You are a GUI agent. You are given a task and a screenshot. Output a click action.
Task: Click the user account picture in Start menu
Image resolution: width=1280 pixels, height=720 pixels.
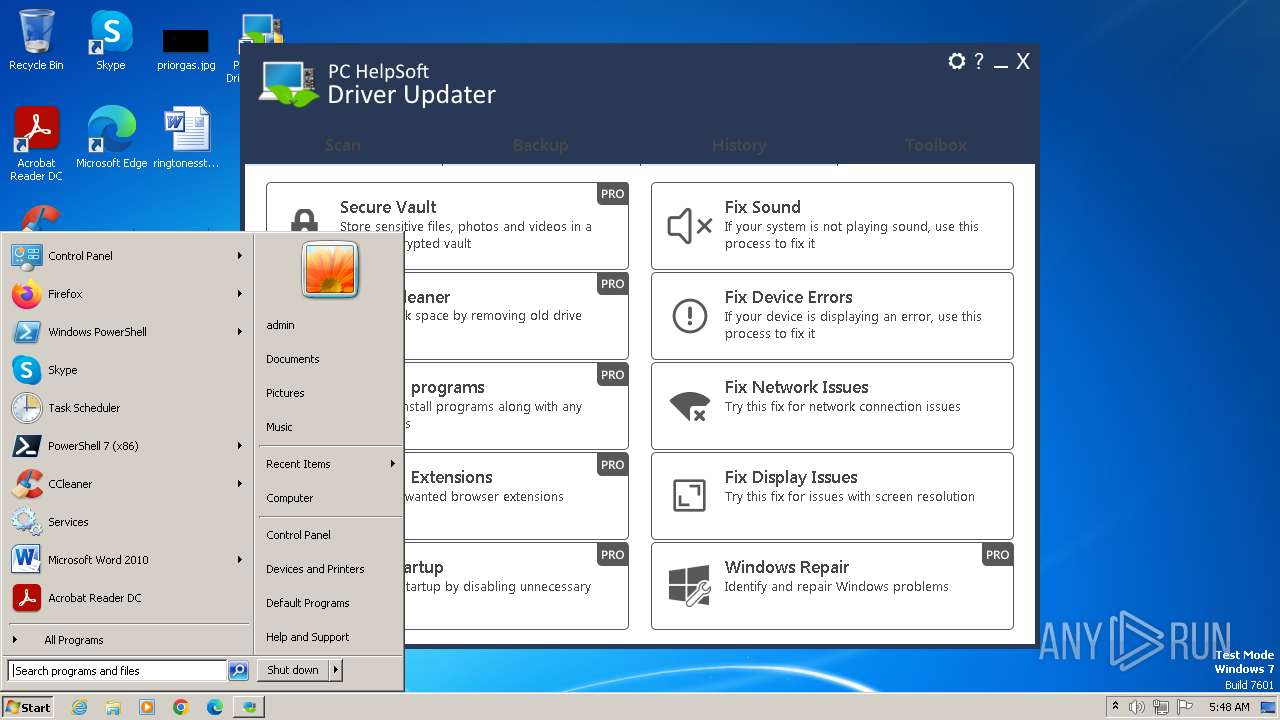330,270
